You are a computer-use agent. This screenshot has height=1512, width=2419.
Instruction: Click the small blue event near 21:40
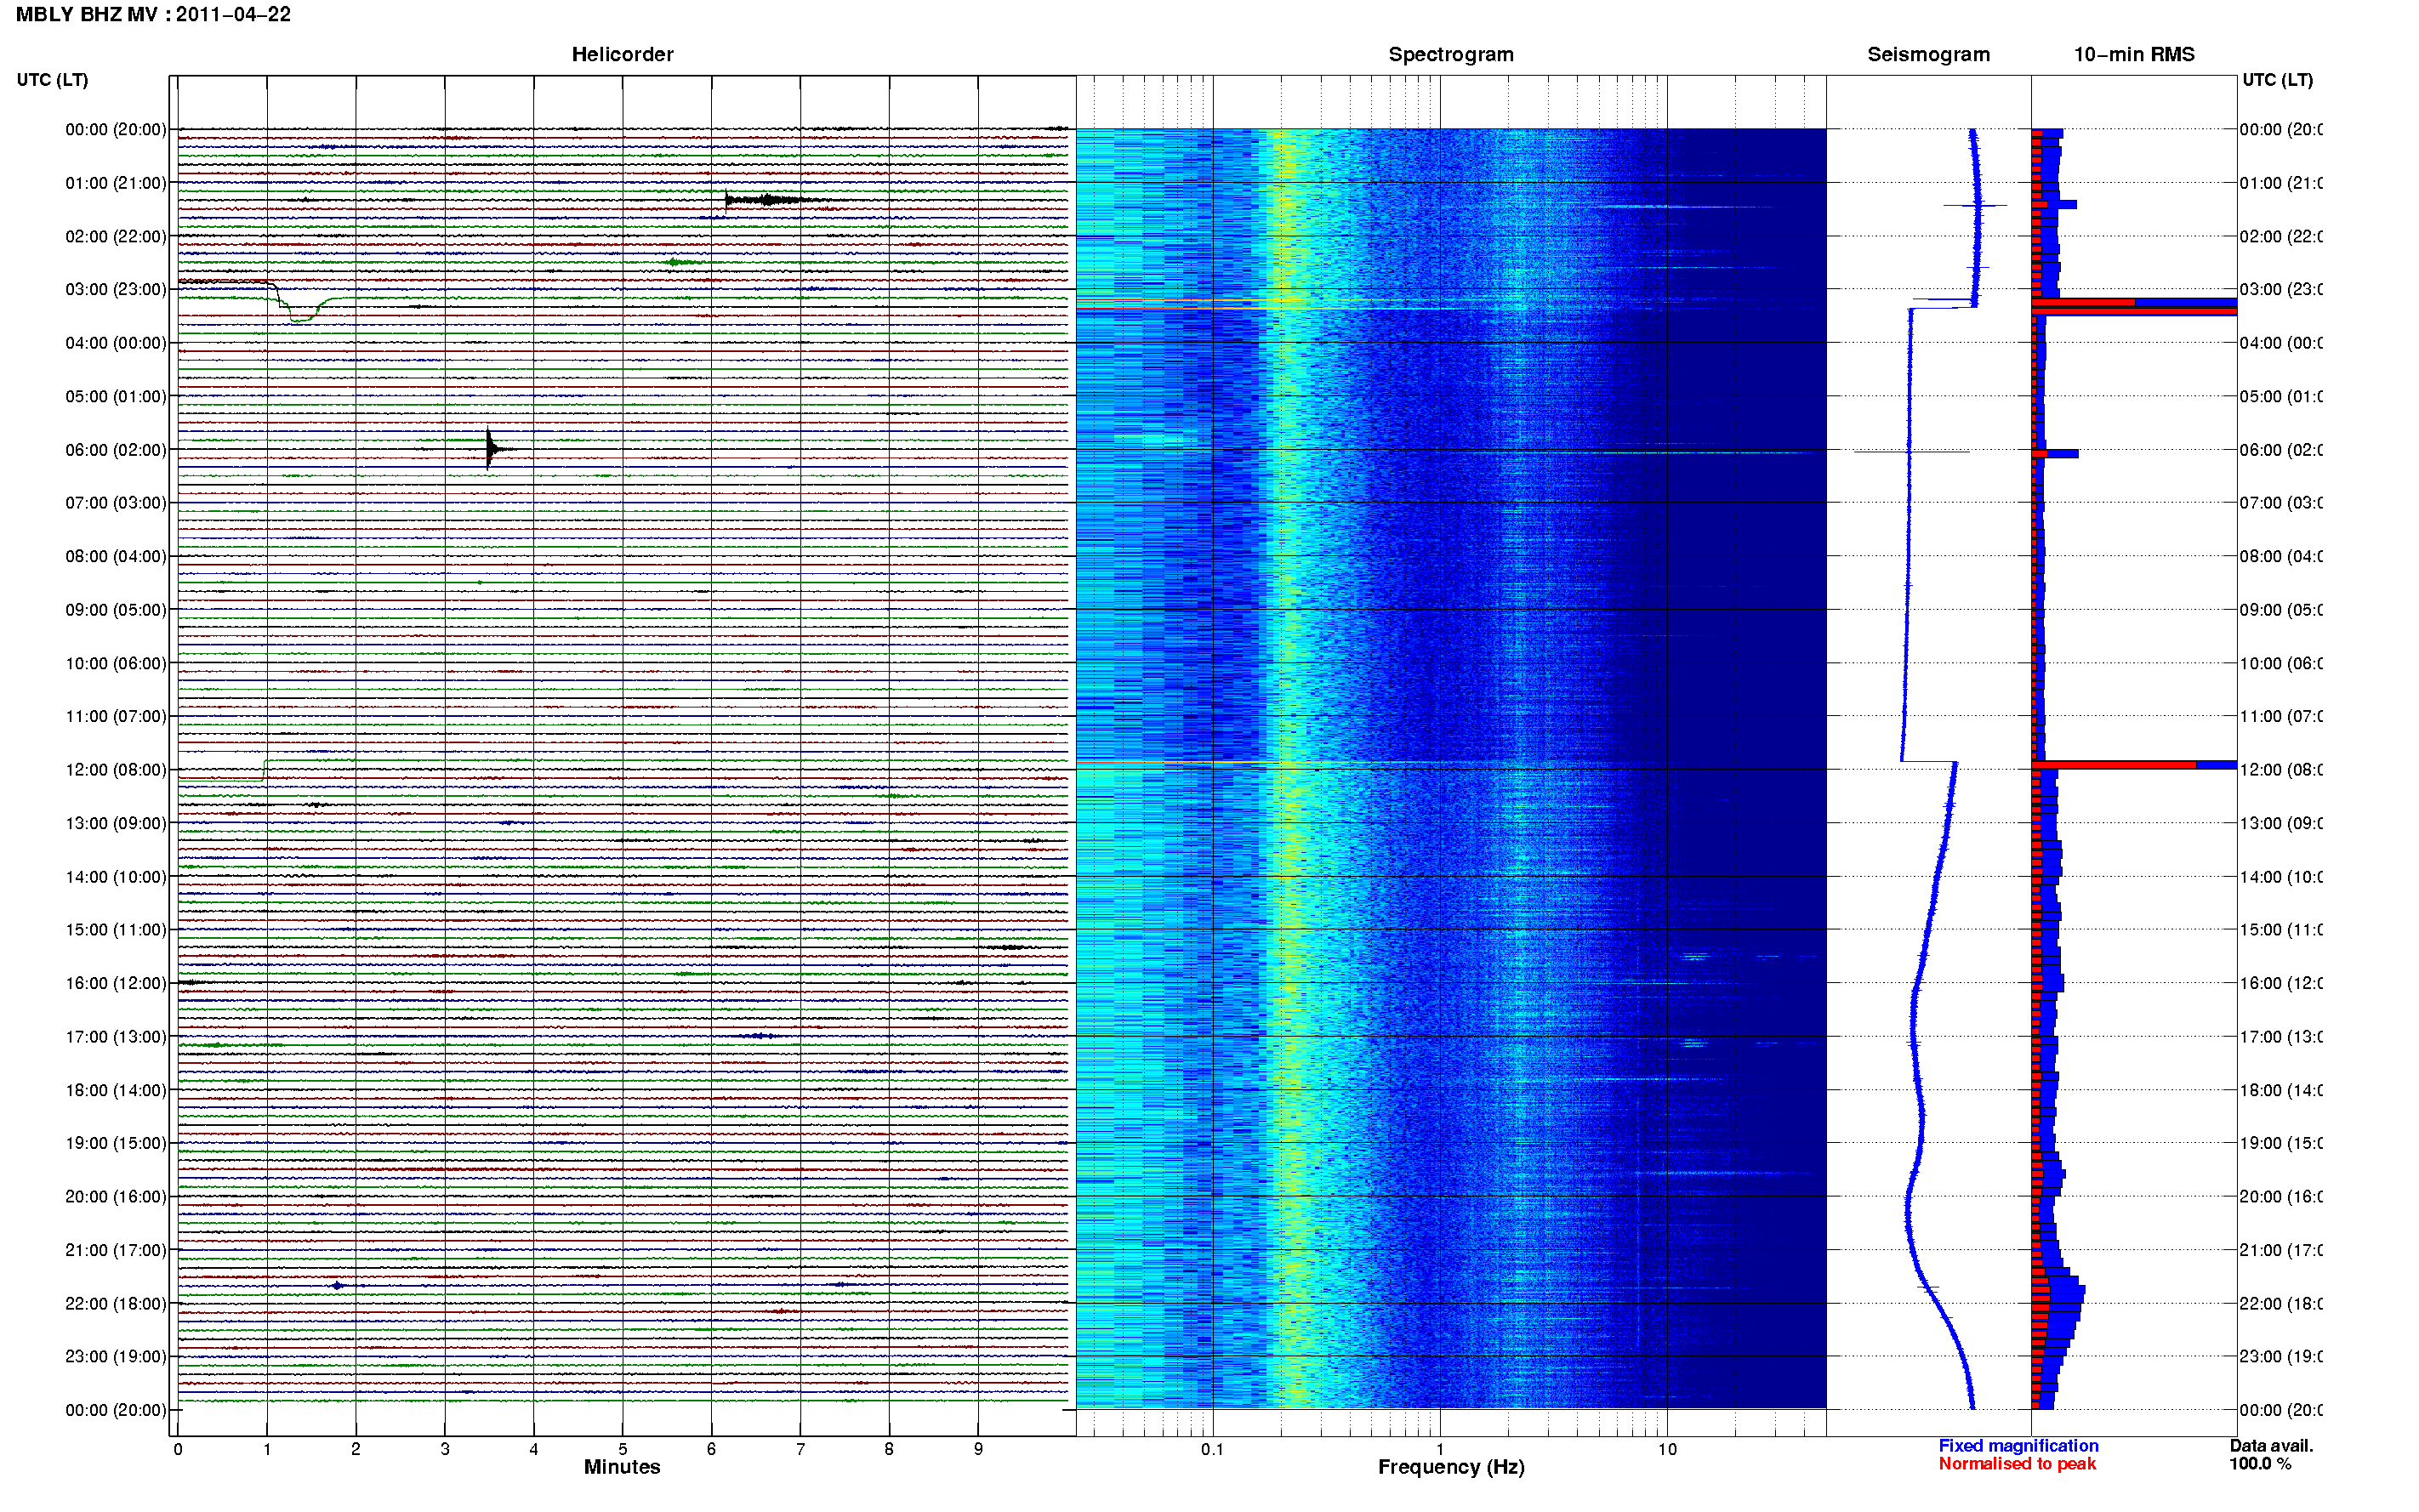[x=338, y=1285]
